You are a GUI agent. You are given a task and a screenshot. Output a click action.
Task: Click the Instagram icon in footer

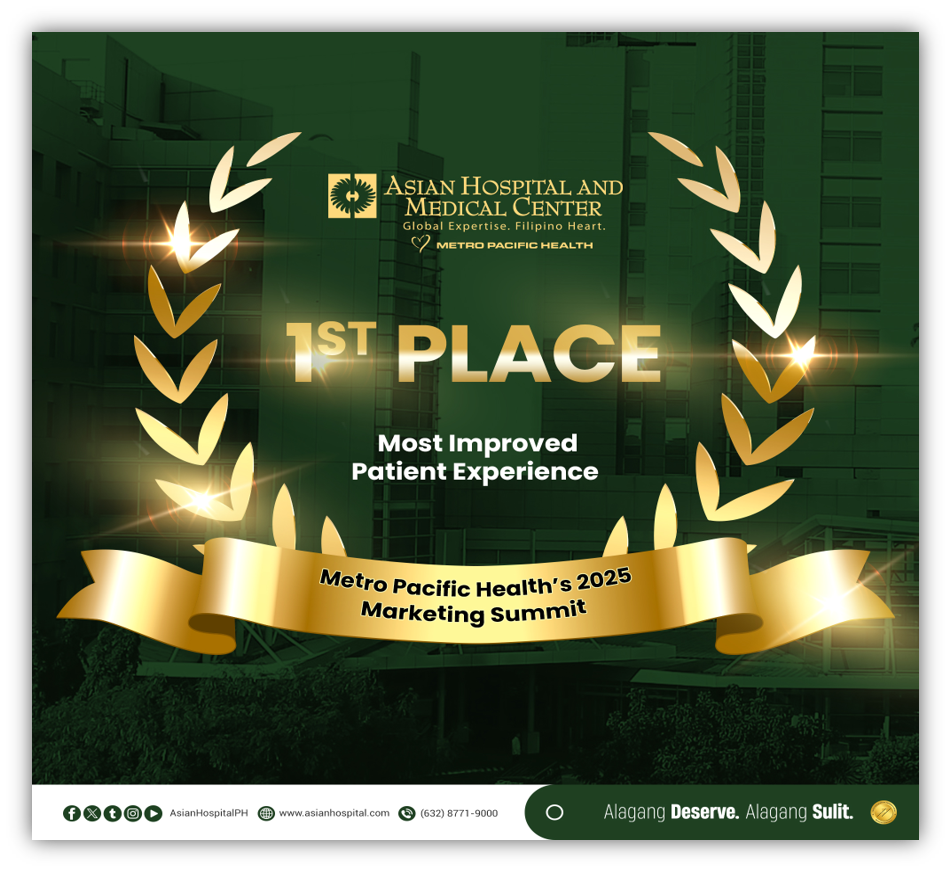coord(133,813)
